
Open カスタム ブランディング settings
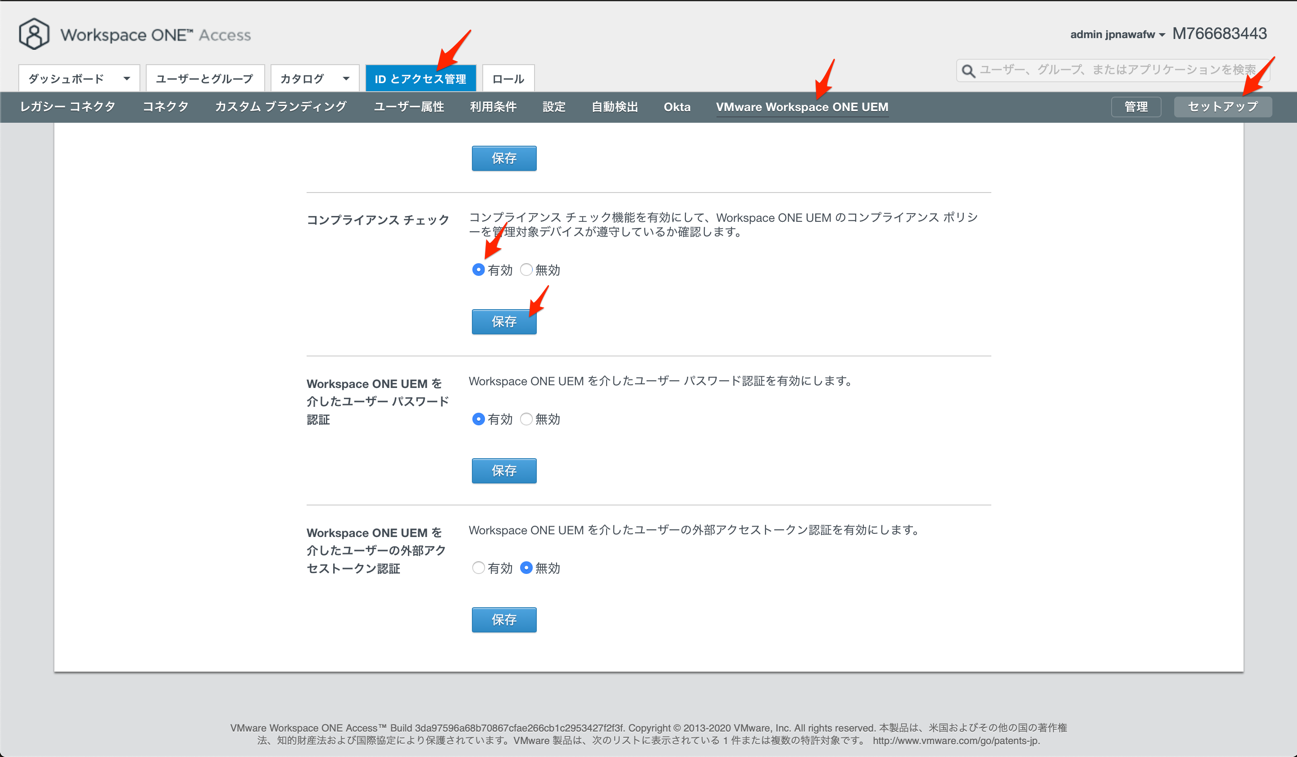click(281, 107)
